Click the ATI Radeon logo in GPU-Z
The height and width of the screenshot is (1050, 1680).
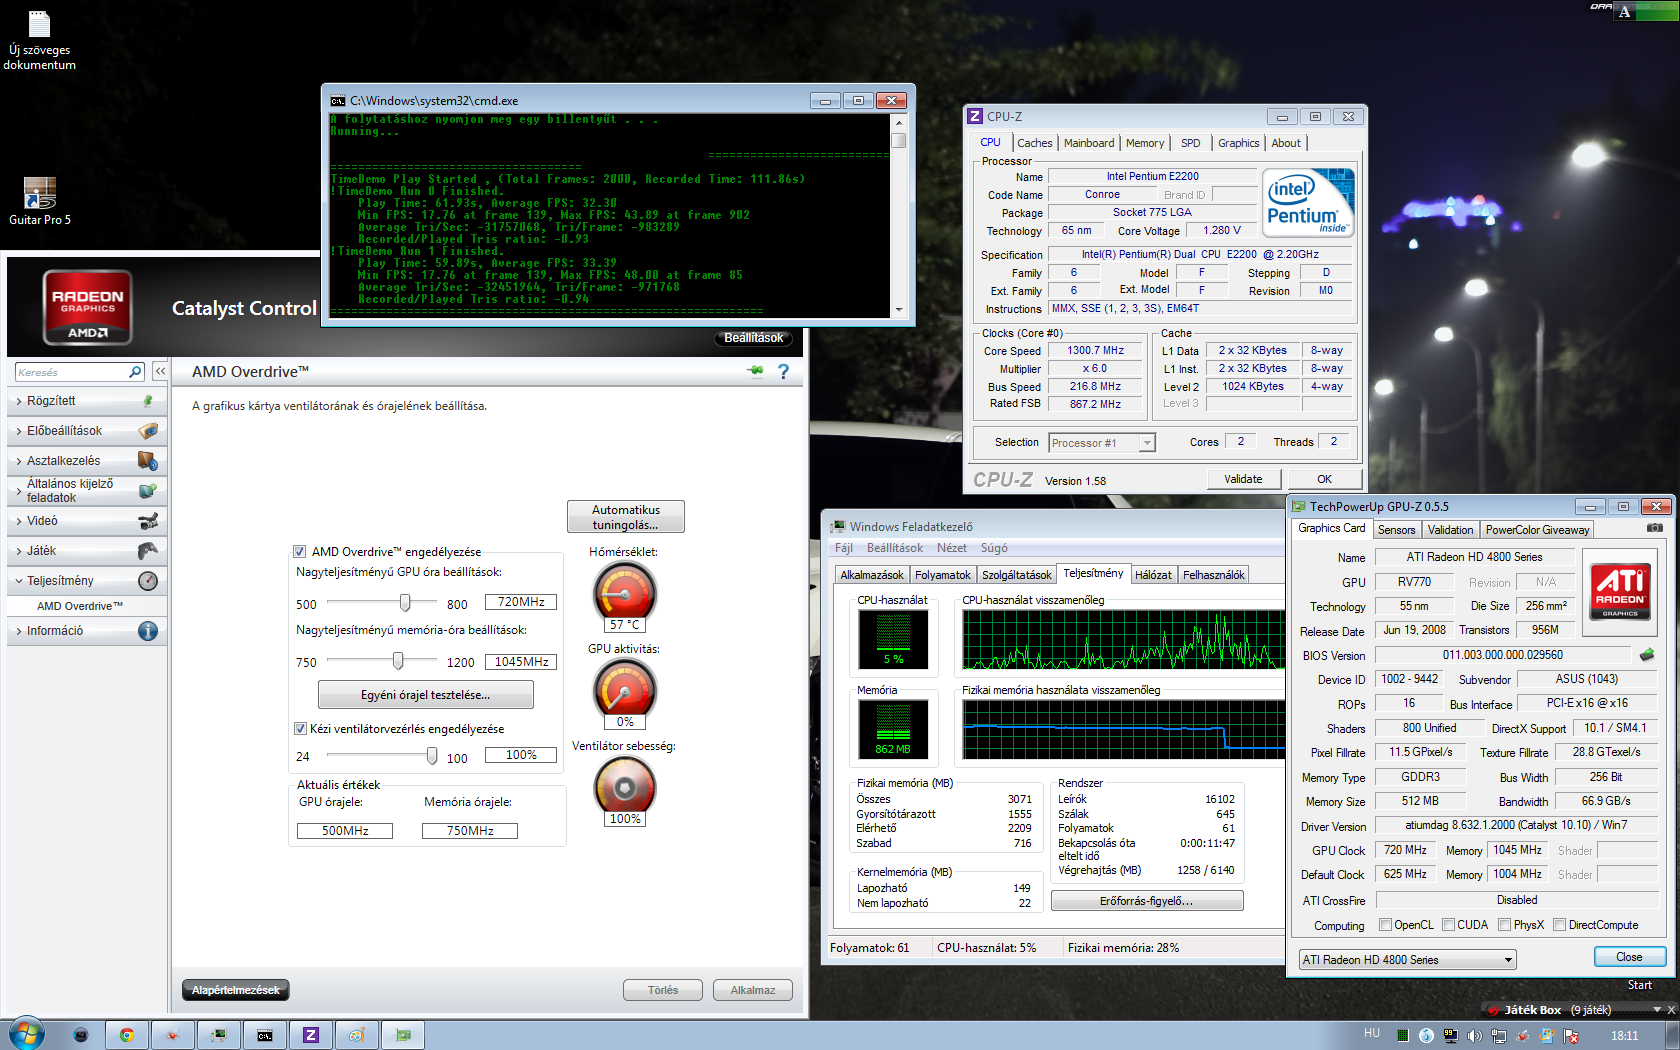click(x=1620, y=591)
